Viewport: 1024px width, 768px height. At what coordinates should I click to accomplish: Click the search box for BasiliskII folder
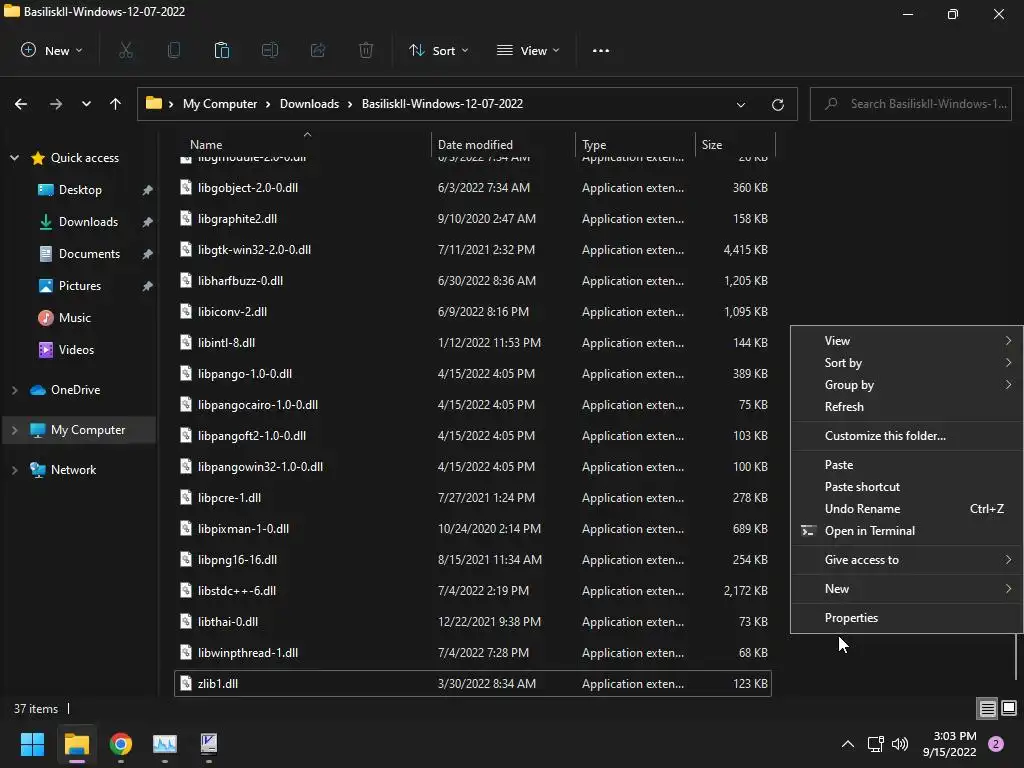pos(910,104)
